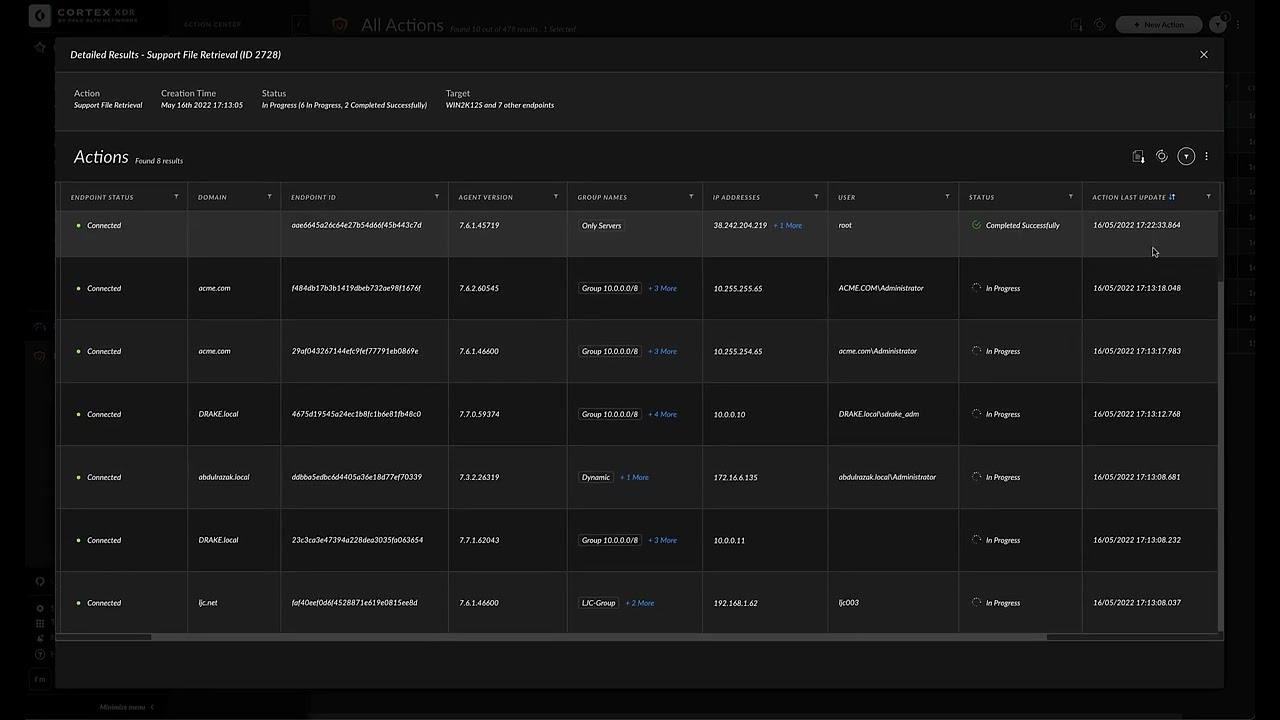Screen dimensions: 1280x720
Task: Click the root user cell
Action: pos(845,225)
